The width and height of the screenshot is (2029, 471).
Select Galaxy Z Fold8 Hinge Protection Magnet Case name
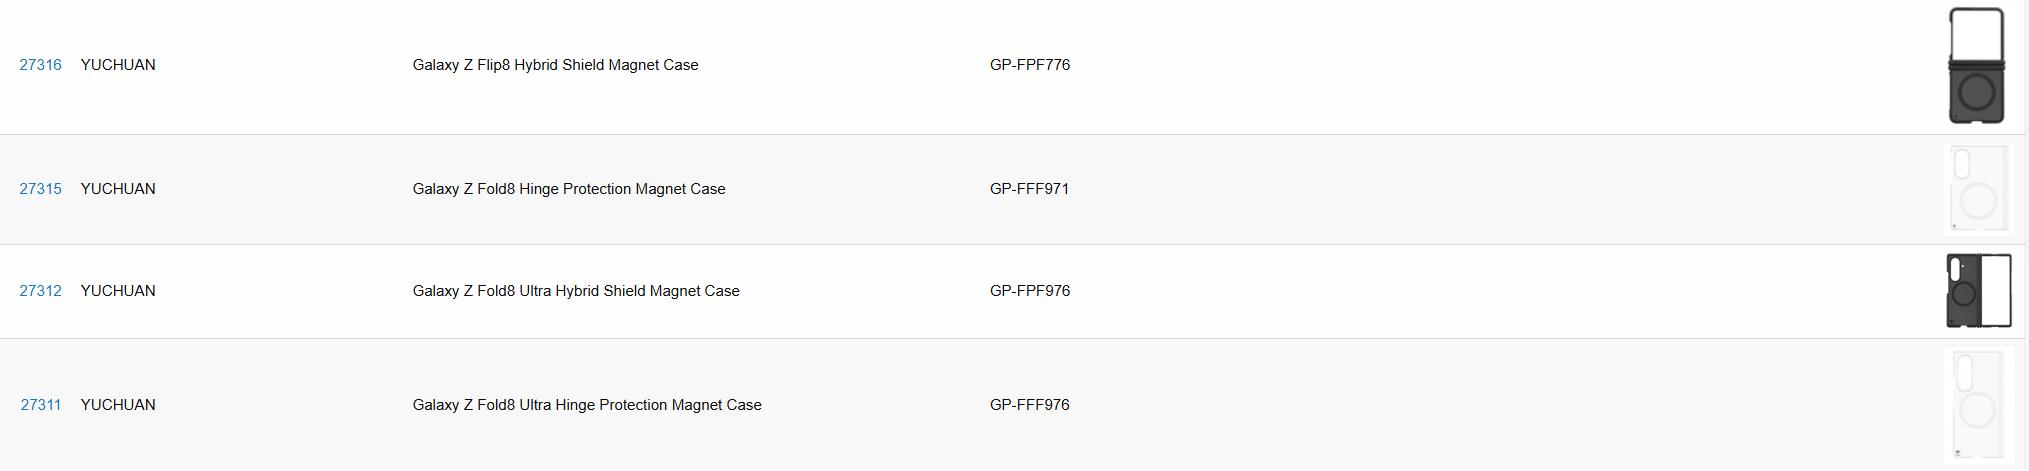[569, 189]
